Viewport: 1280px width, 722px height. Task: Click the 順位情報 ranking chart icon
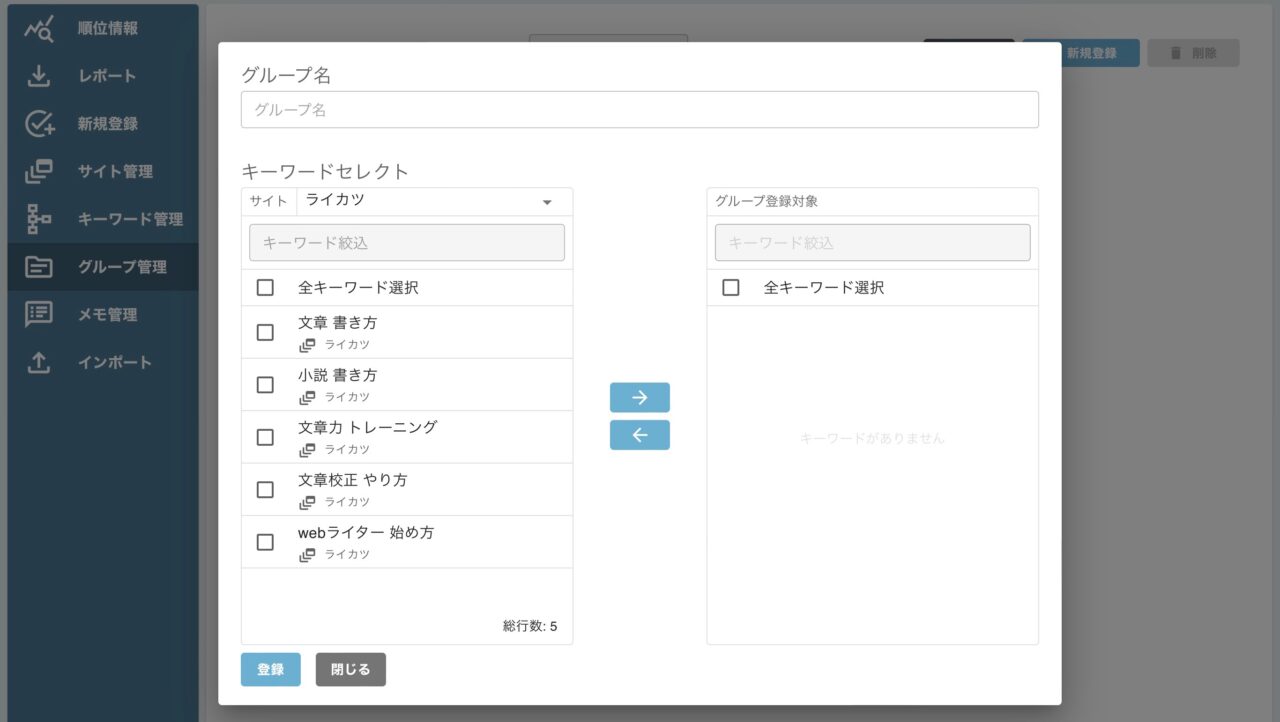point(38,29)
